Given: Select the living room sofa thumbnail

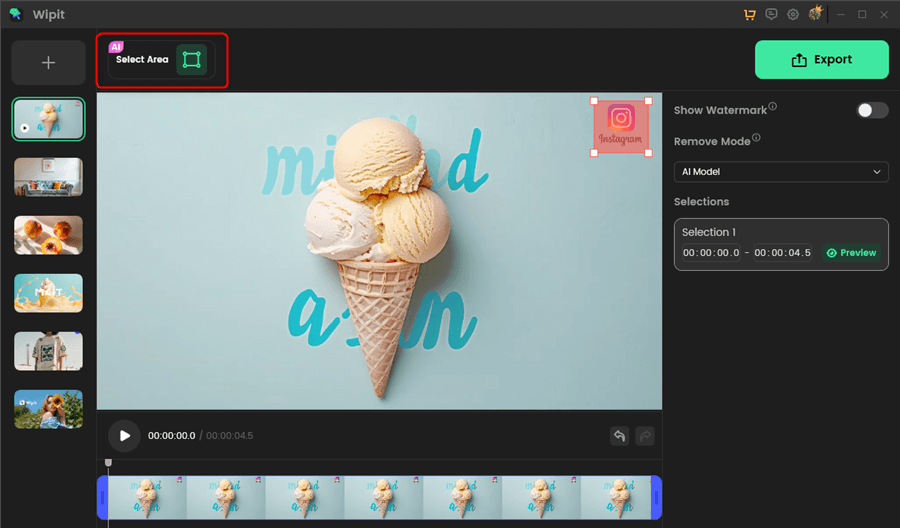Looking at the screenshot, I should [x=48, y=177].
